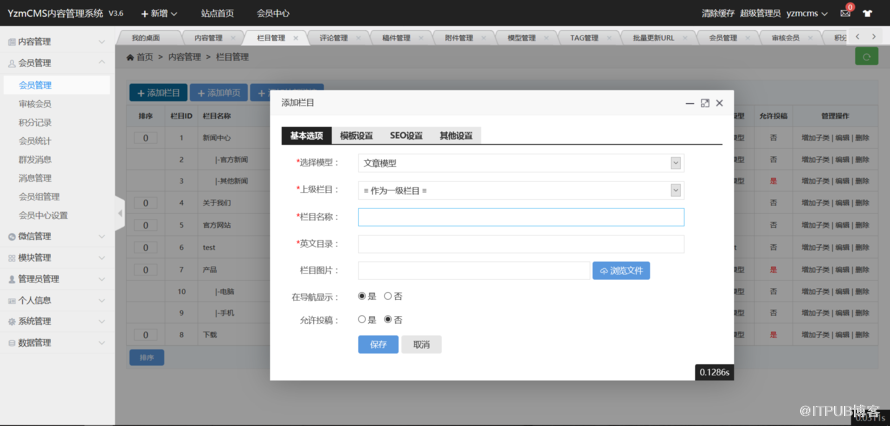The height and width of the screenshot is (426, 890).
Task: Open 会员中心 in the top bar
Action: (x=273, y=13)
